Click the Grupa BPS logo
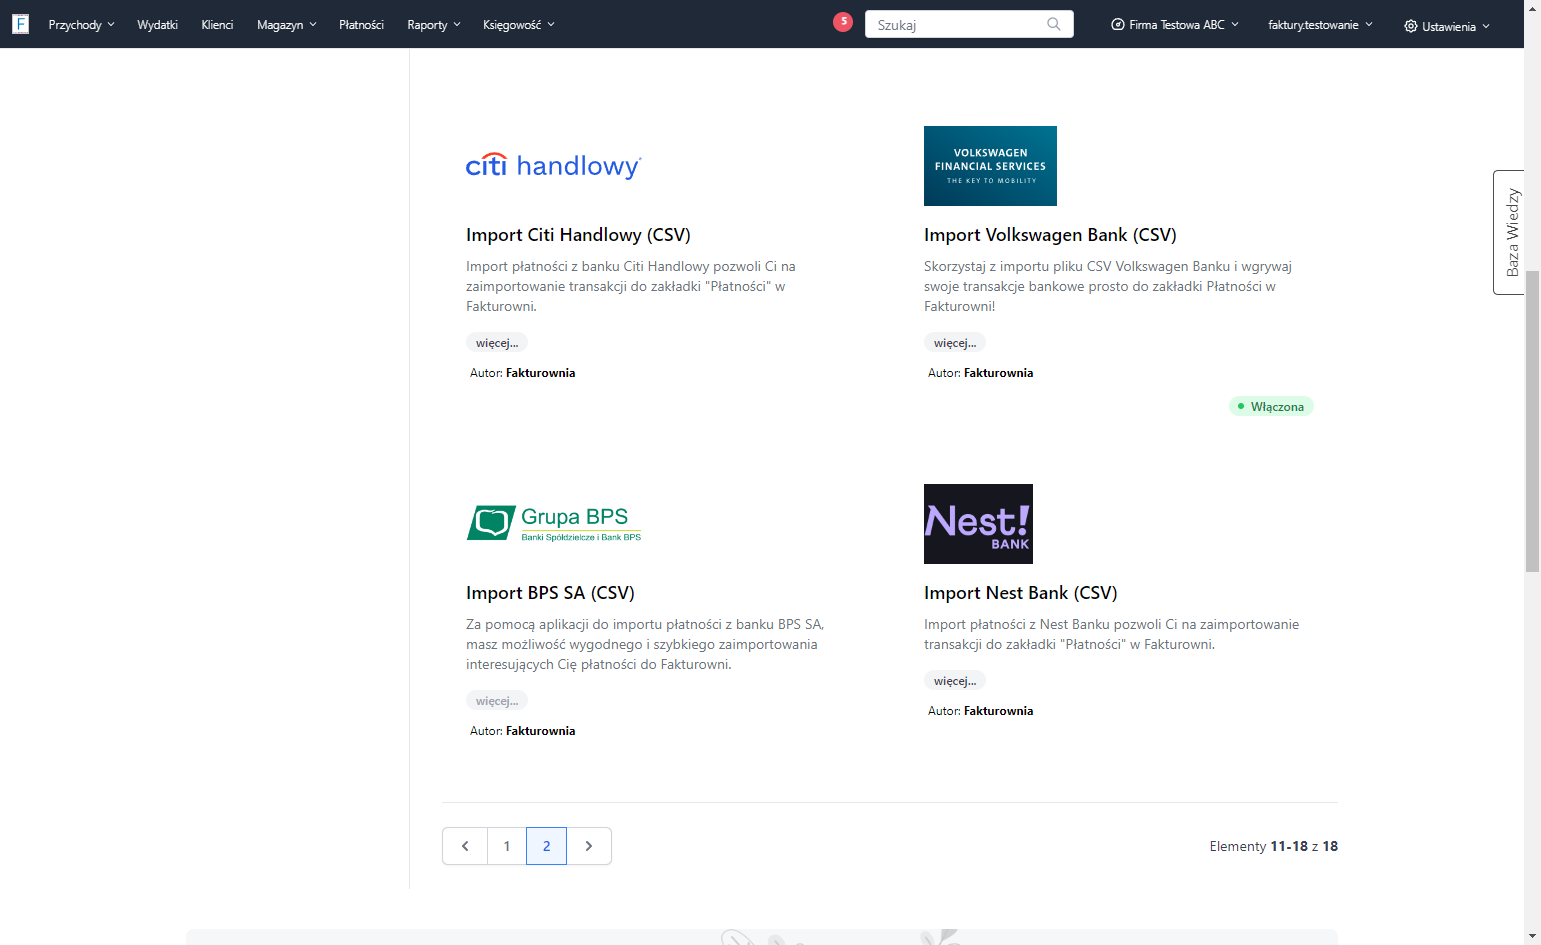This screenshot has height=945, width=1541. click(x=554, y=523)
